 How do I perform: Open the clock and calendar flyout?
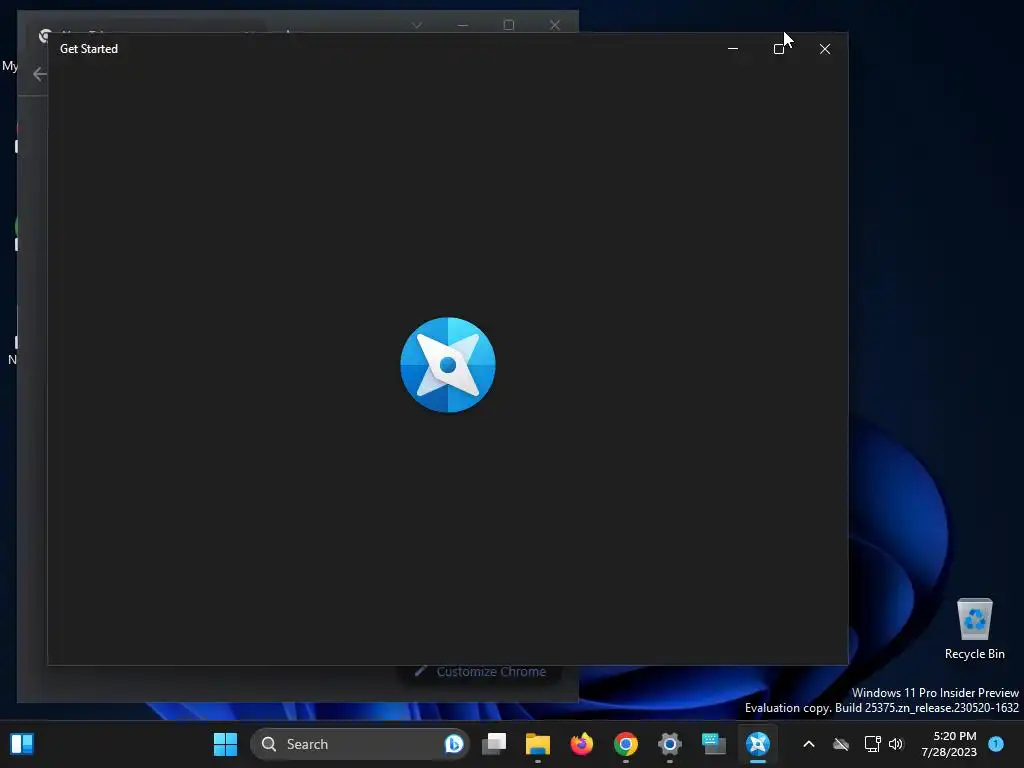[x=949, y=744]
